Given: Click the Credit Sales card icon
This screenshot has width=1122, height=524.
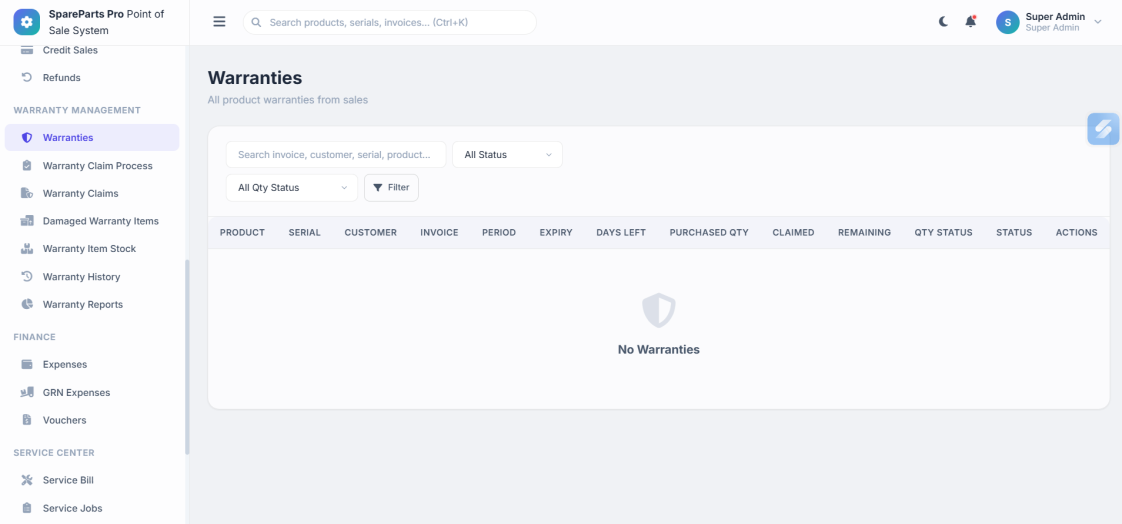Looking at the screenshot, I should [x=27, y=50].
